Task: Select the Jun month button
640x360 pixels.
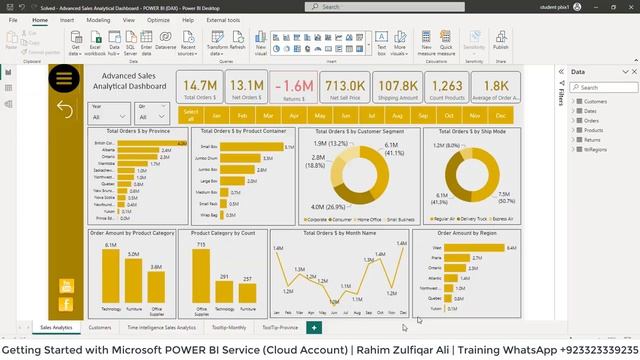Action: 346,116
